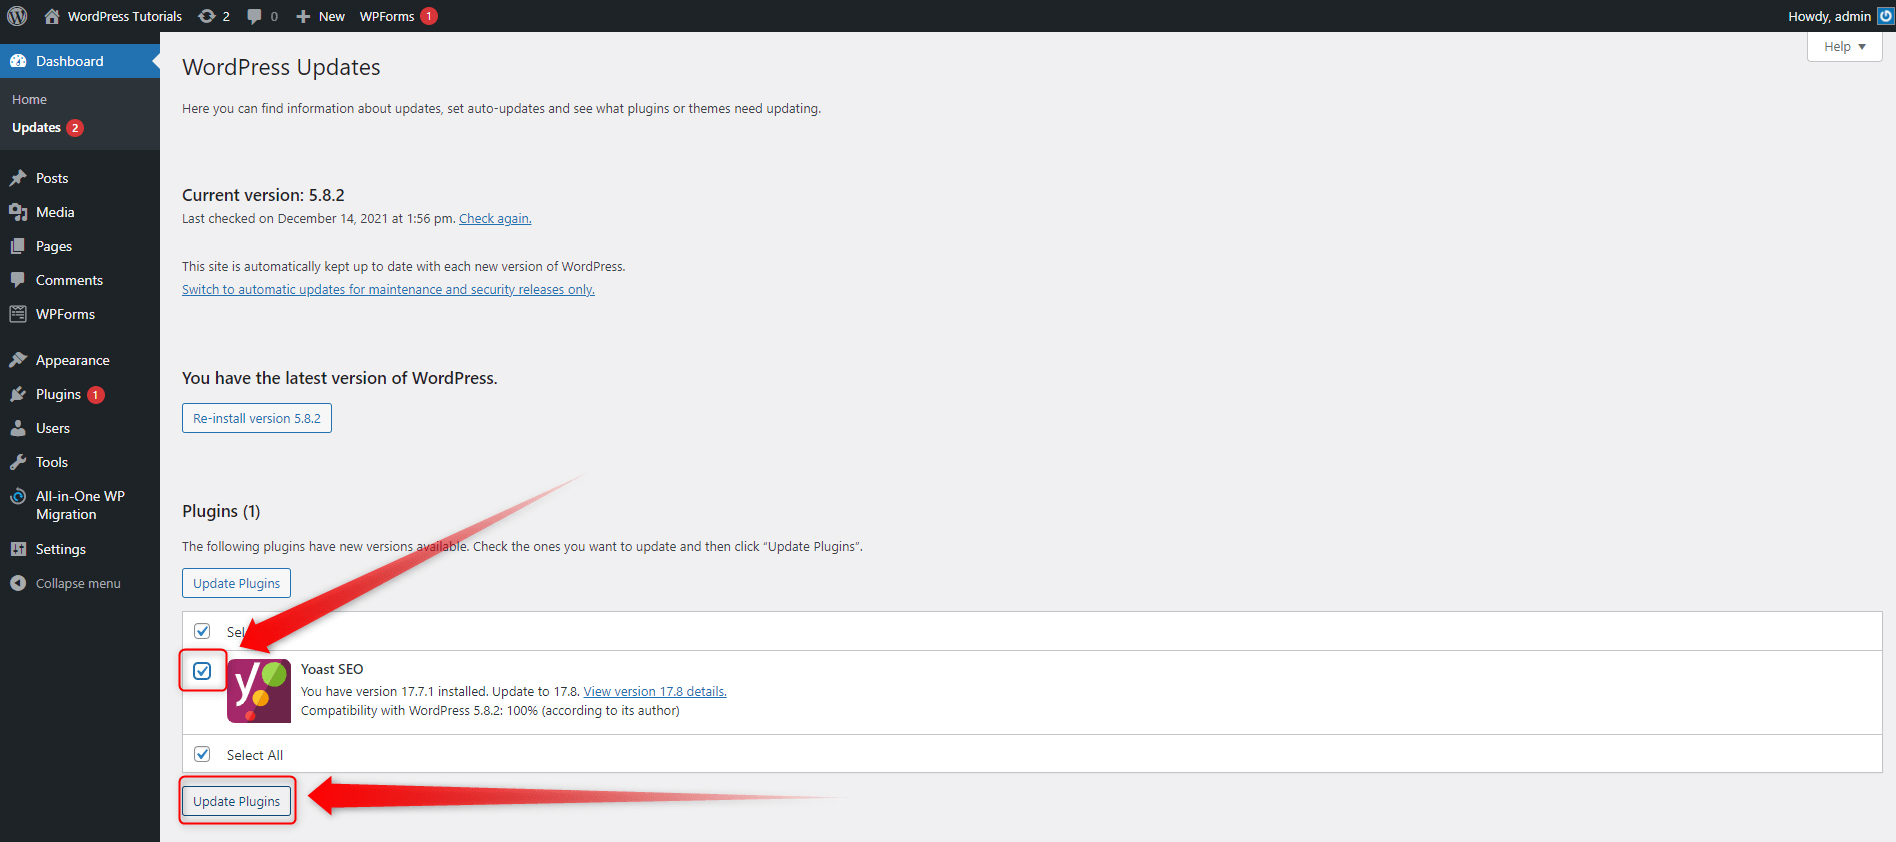Click the Pages icon in sidebar
The height and width of the screenshot is (842, 1896).
(x=18, y=246)
